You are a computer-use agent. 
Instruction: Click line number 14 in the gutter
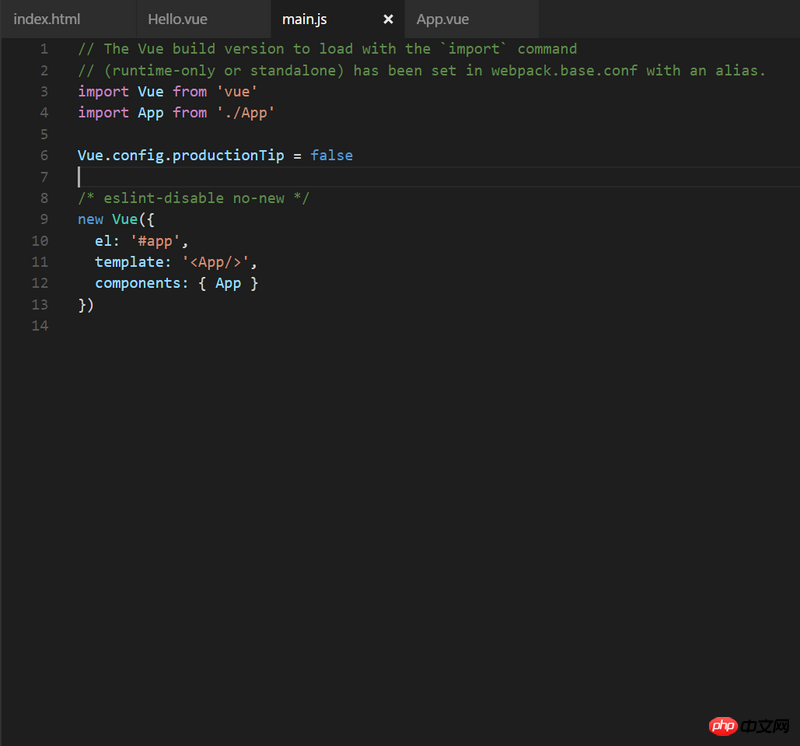click(x=40, y=326)
